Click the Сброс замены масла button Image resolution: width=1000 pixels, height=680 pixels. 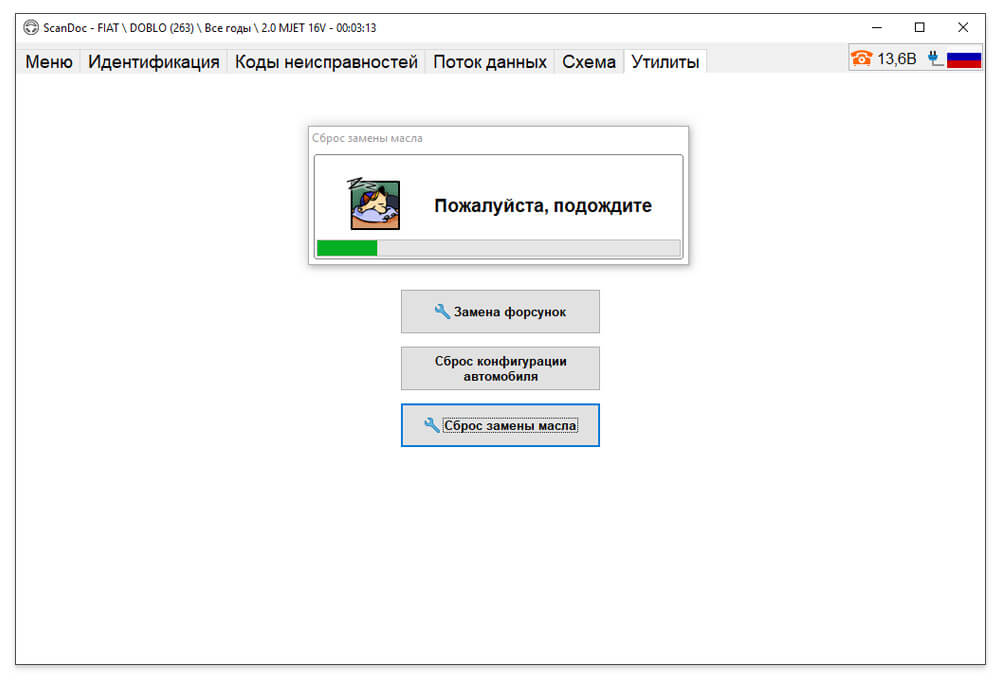tap(500, 425)
